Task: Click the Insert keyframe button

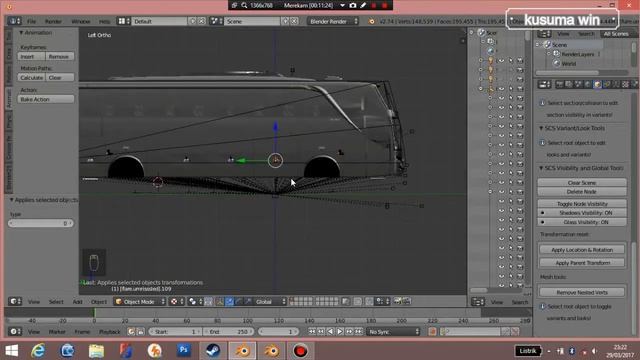Action: coord(31,56)
